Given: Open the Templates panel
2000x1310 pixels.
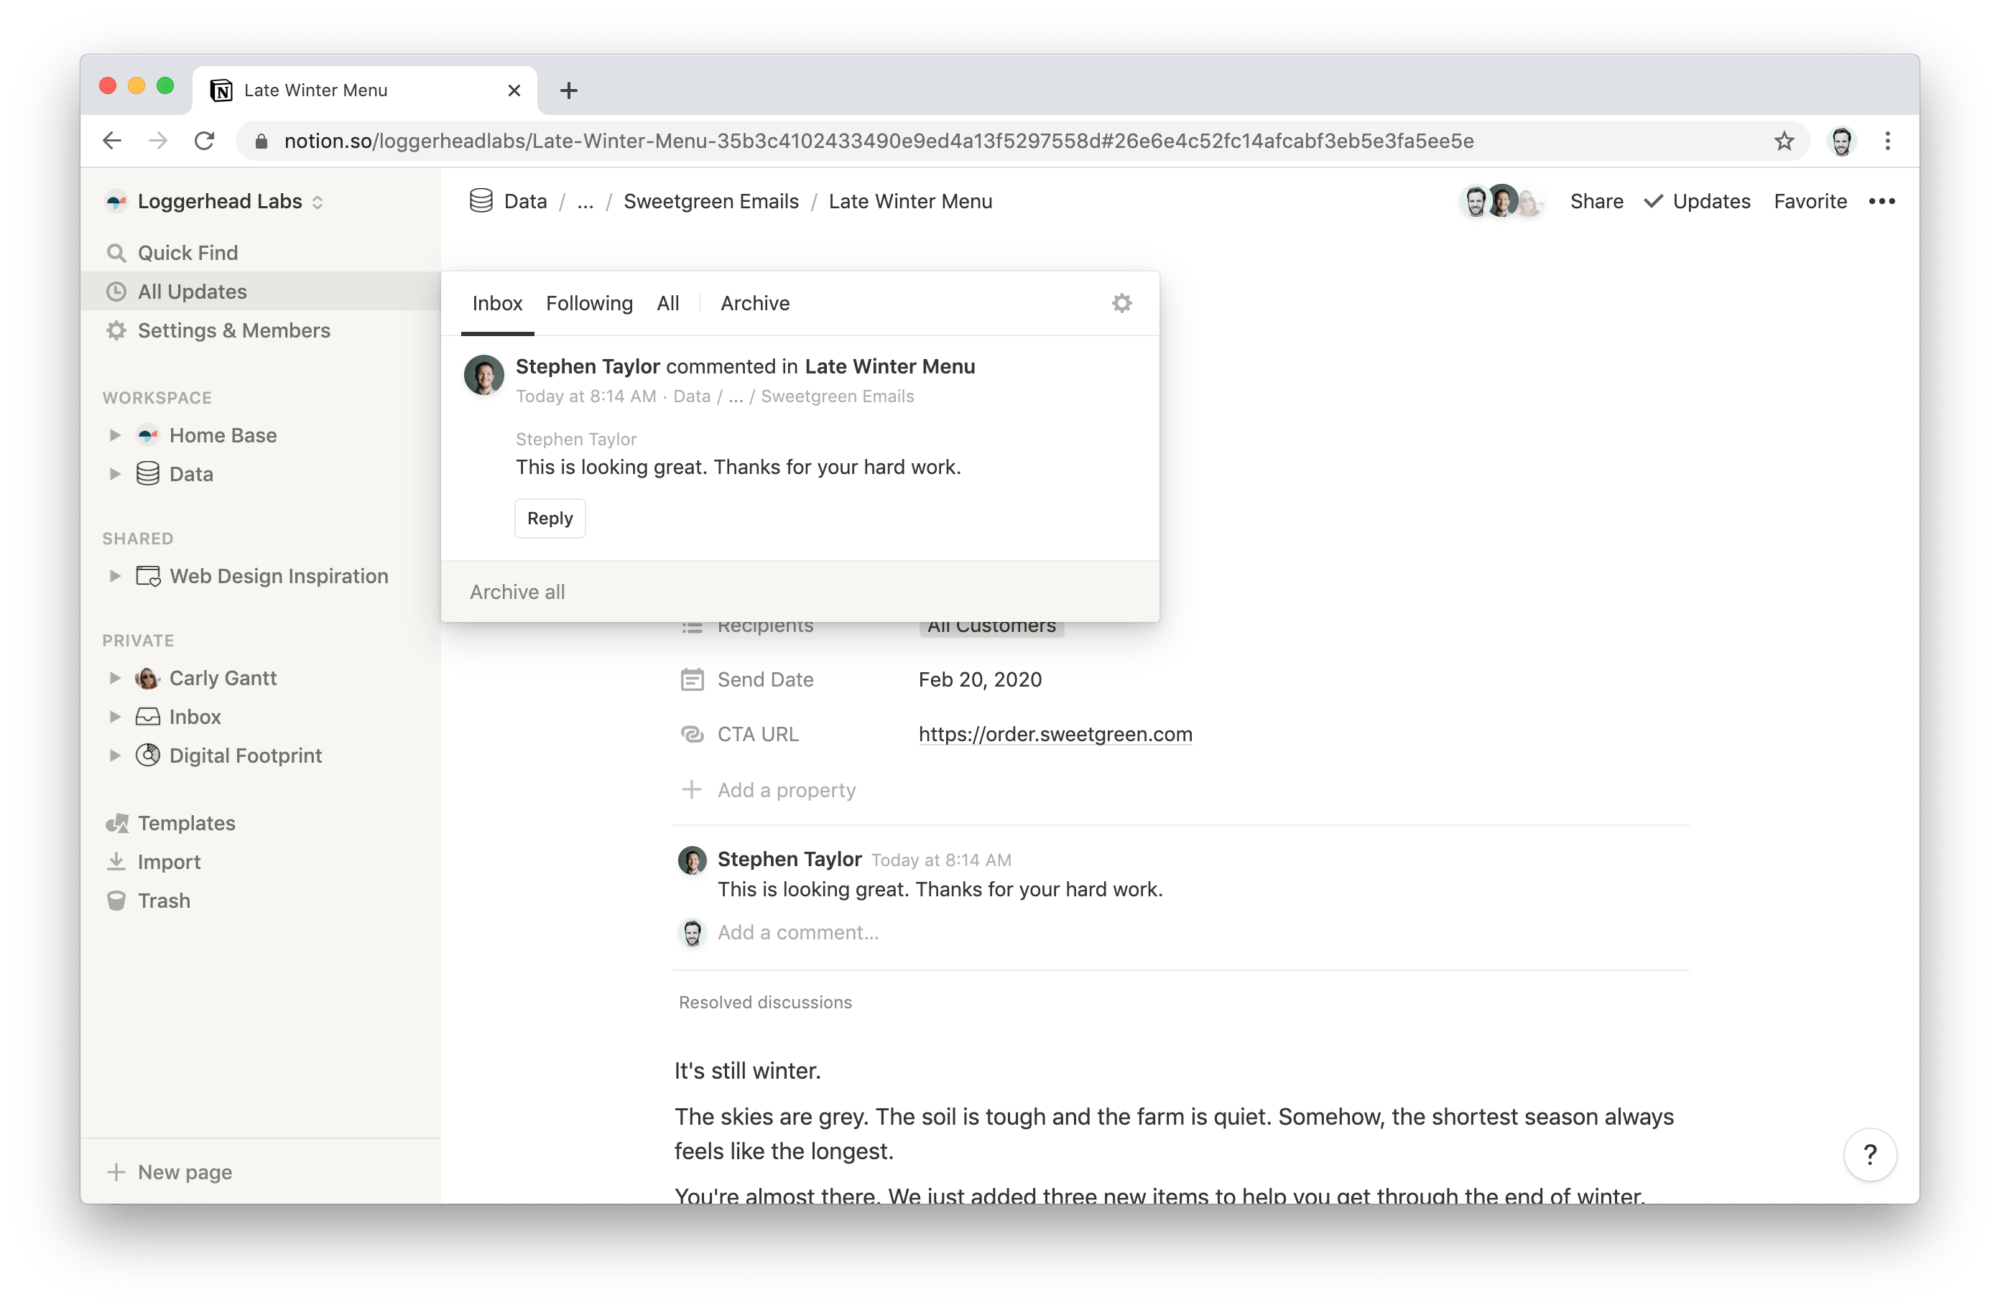Looking at the screenshot, I should tap(186, 822).
